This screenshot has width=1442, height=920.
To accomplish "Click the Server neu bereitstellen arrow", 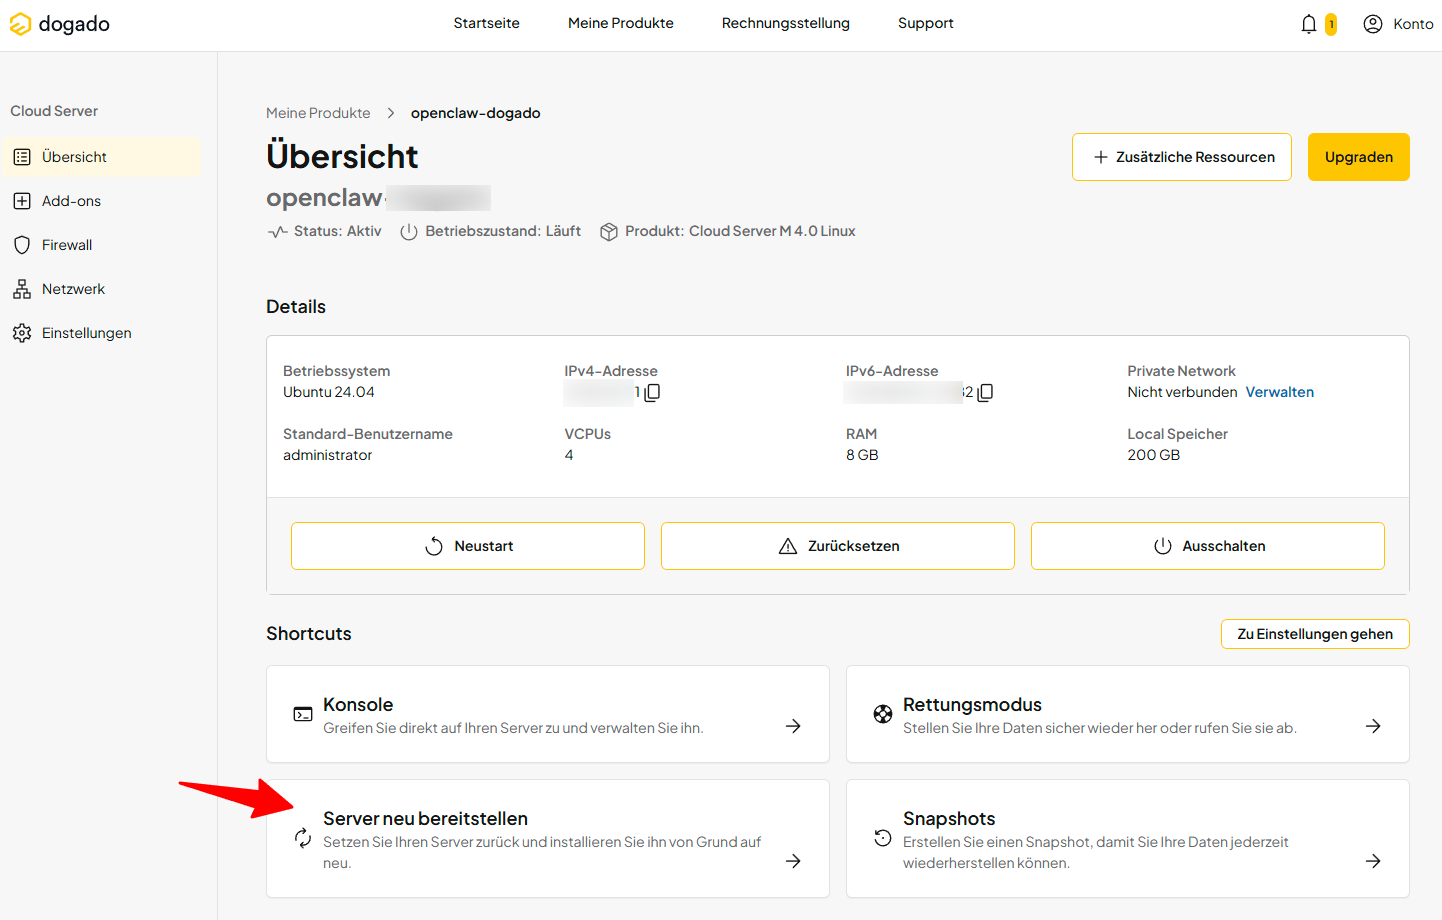I will pos(793,861).
